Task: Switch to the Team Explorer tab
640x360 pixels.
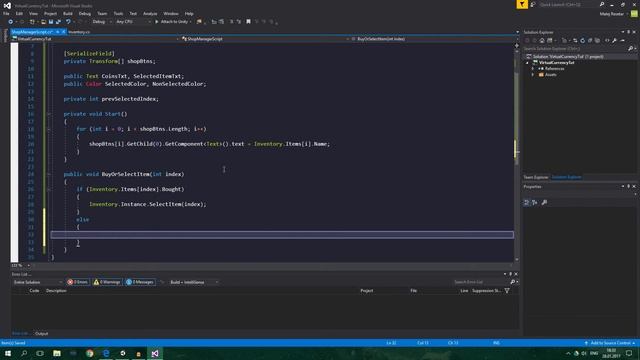Action: click(536, 177)
